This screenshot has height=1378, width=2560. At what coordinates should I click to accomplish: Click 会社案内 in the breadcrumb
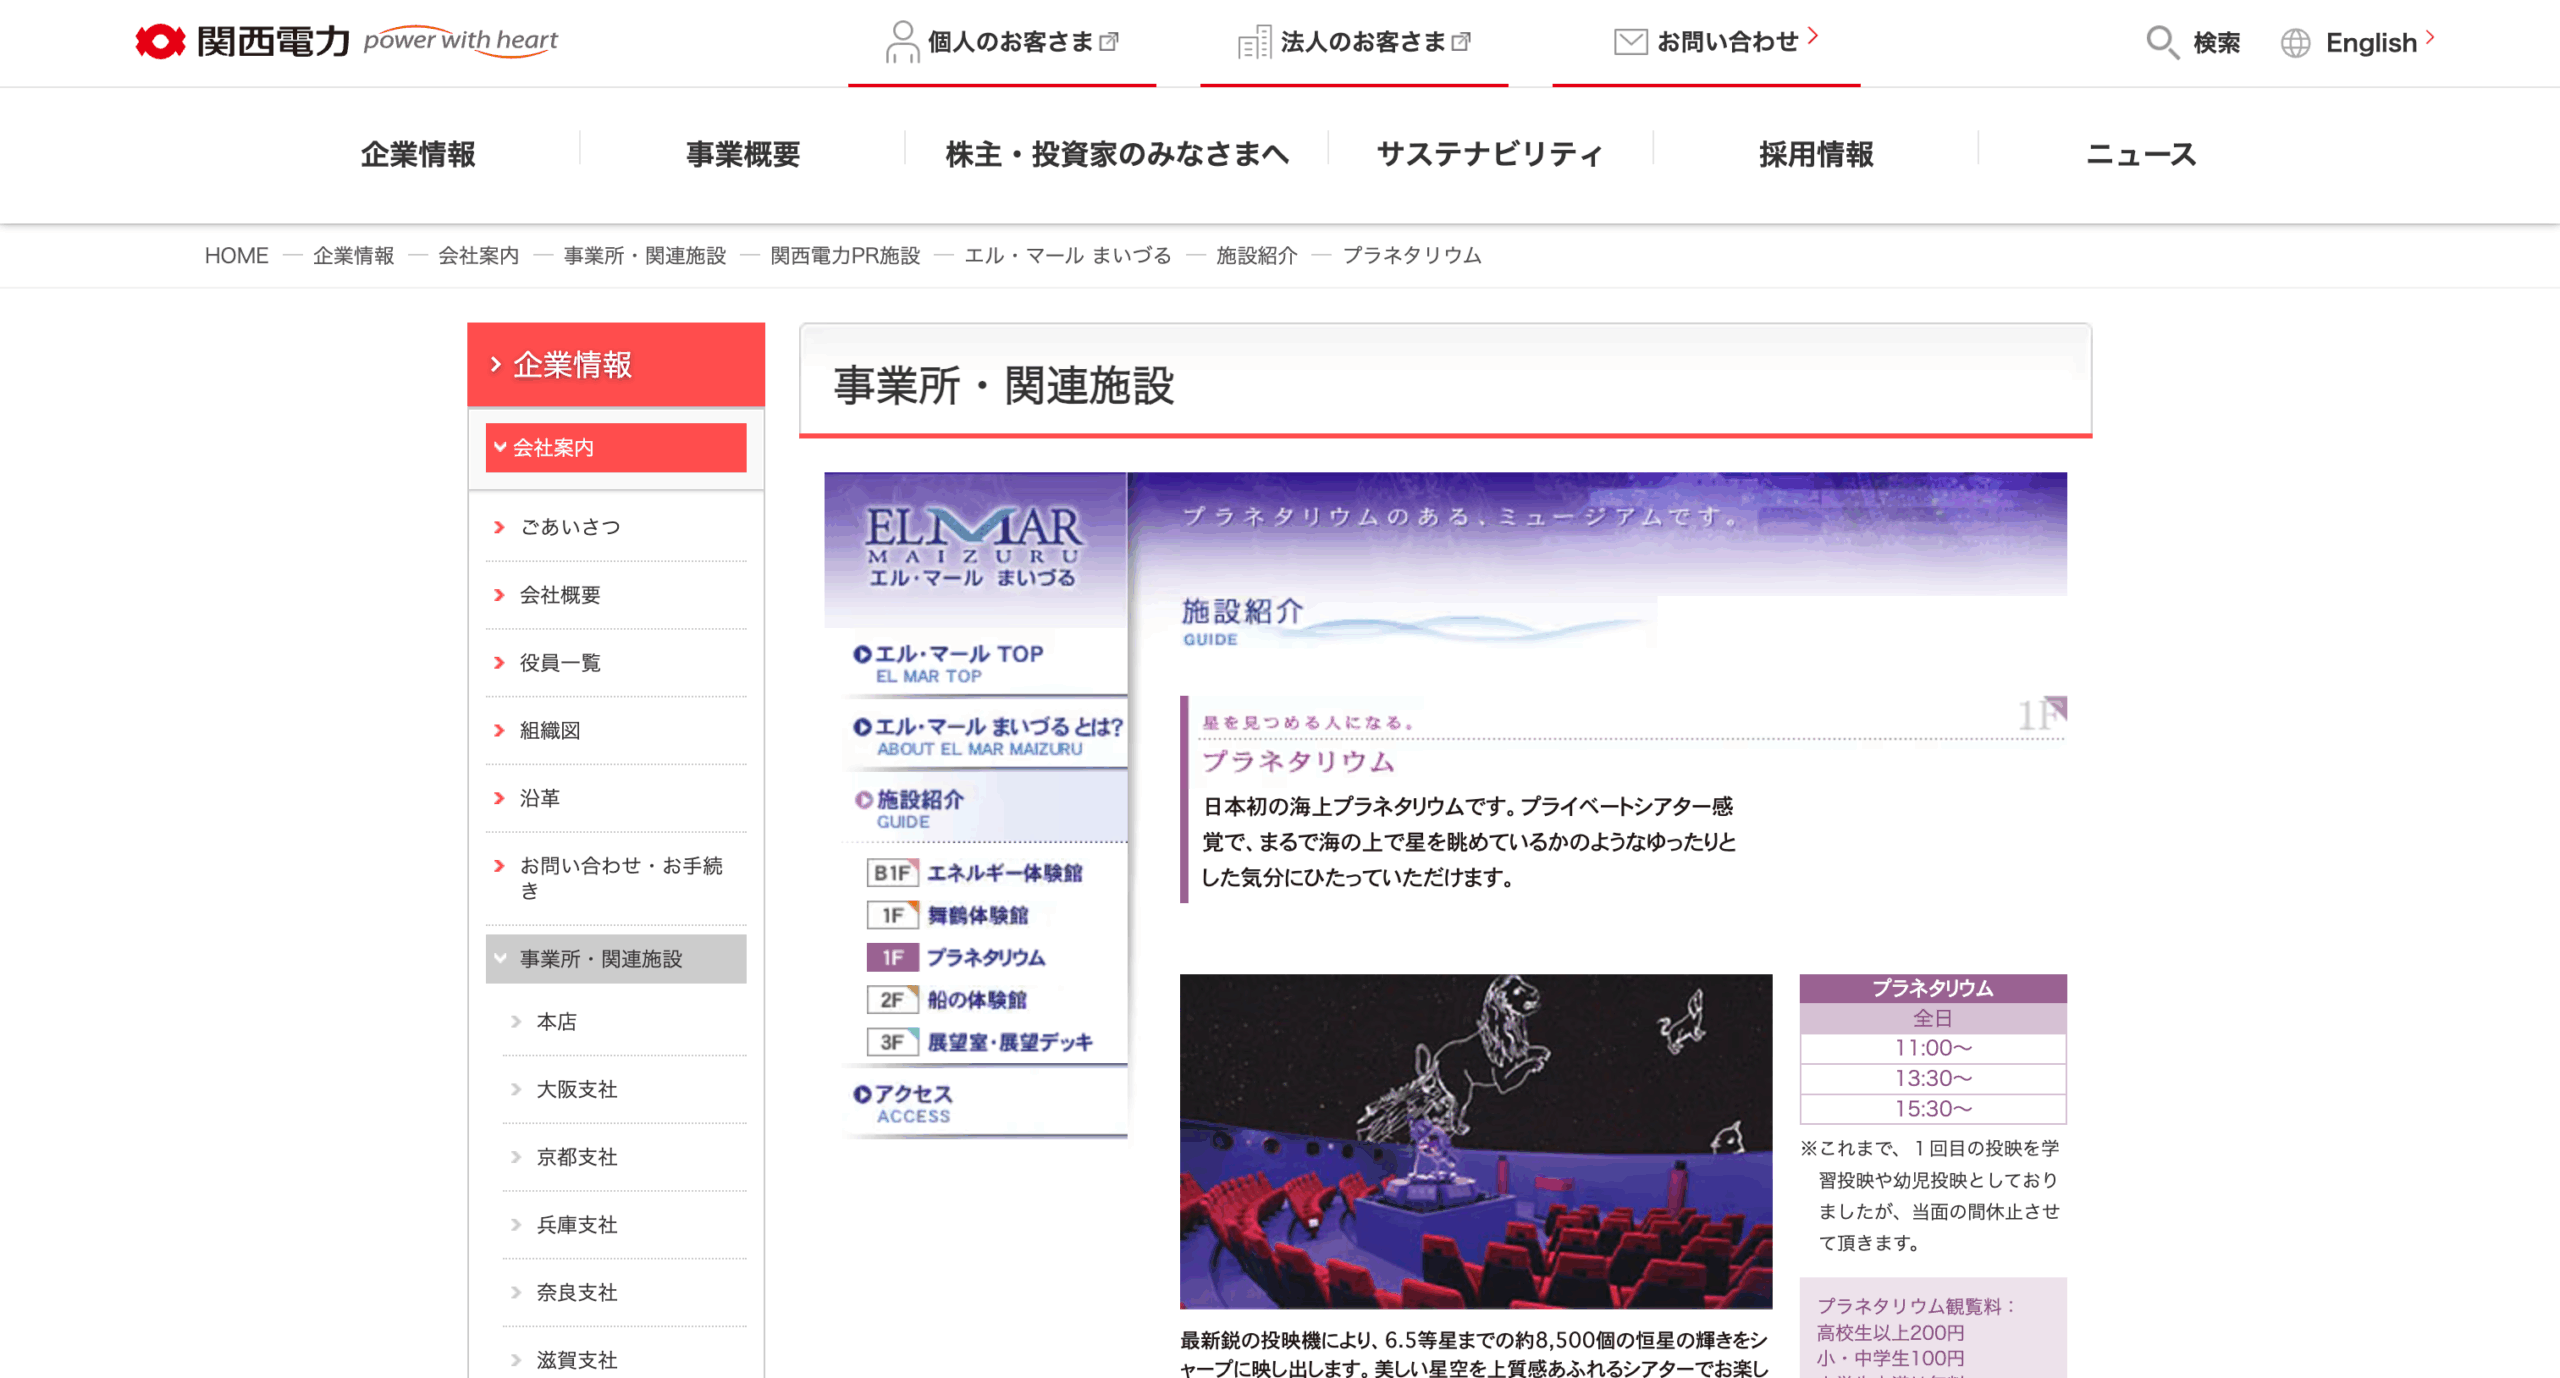479,256
